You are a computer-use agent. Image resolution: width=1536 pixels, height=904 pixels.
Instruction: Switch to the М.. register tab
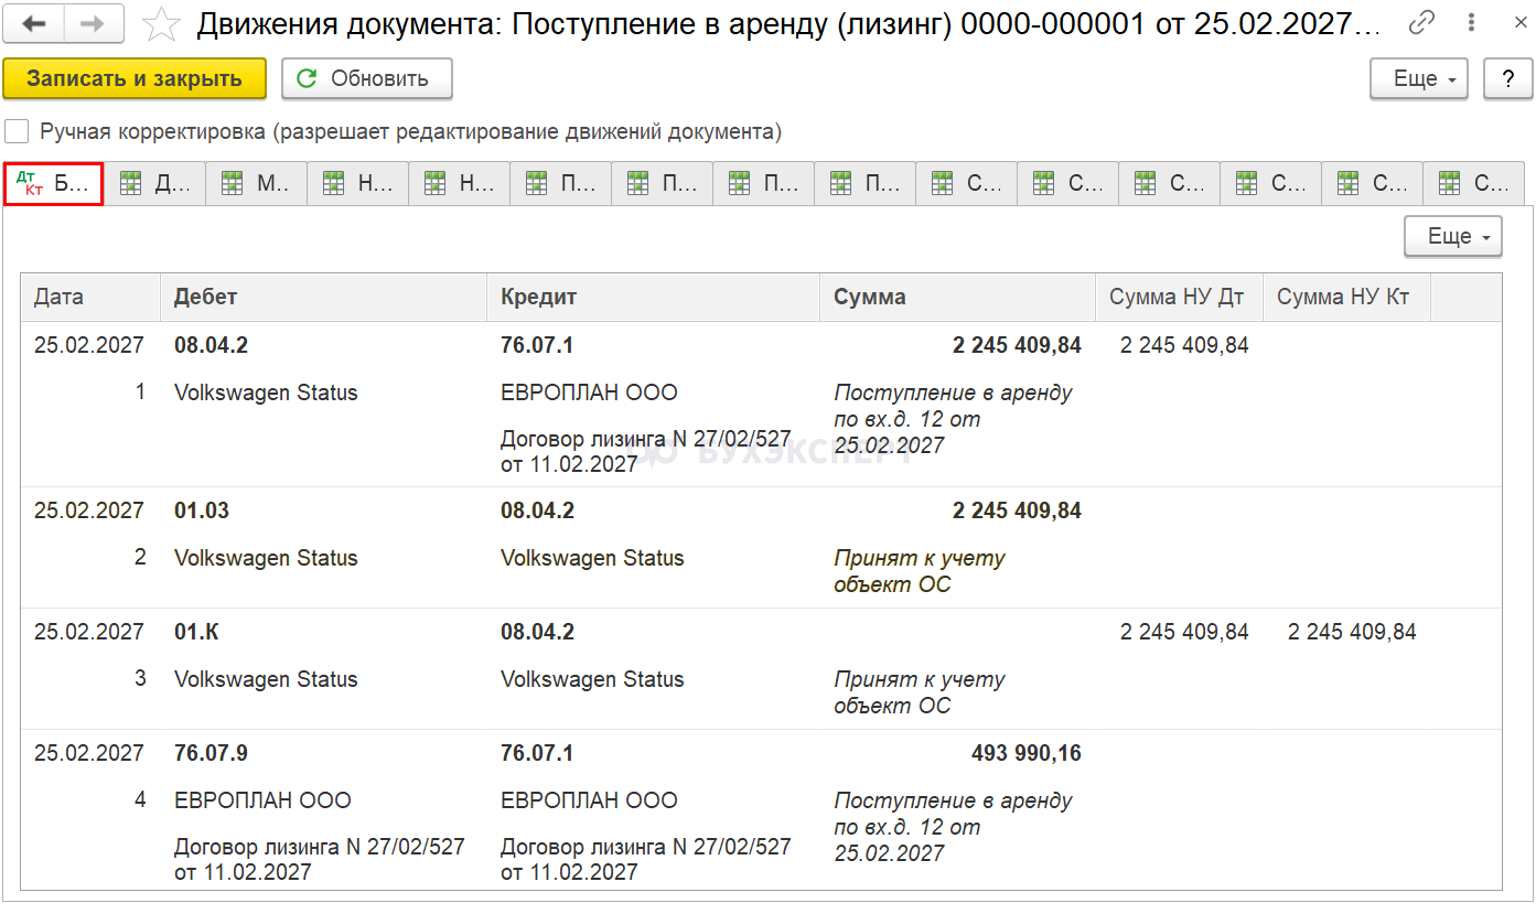256,183
